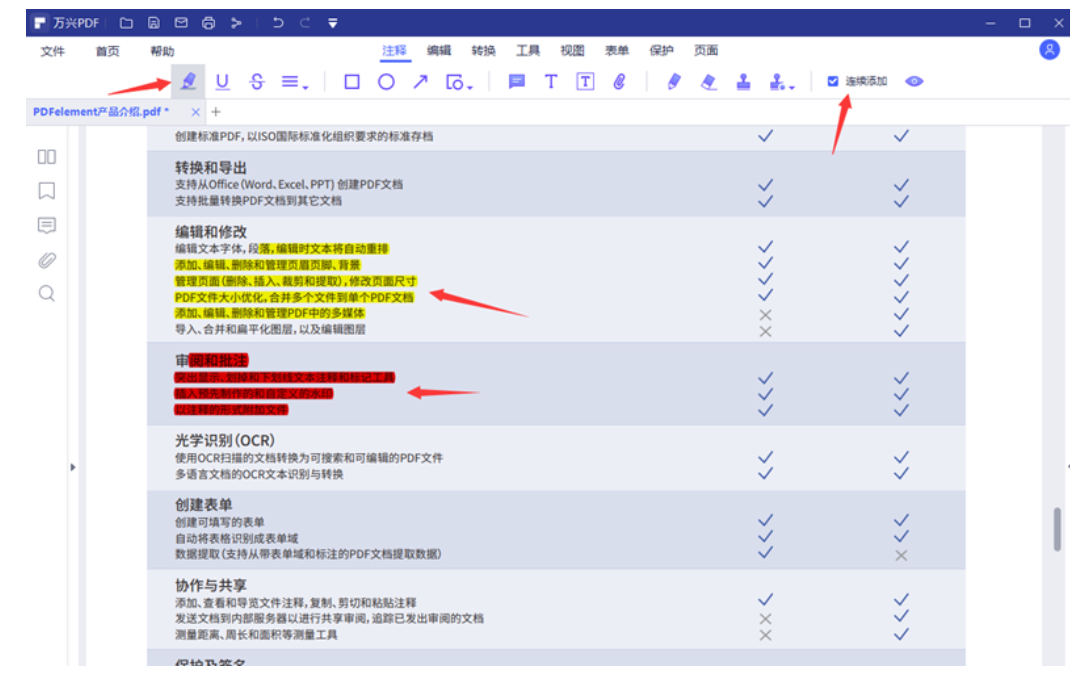This screenshot has height=696, width=1070.
Task: Close the PDFelement产品介绍.pdf tab
Action: coord(196,112)
